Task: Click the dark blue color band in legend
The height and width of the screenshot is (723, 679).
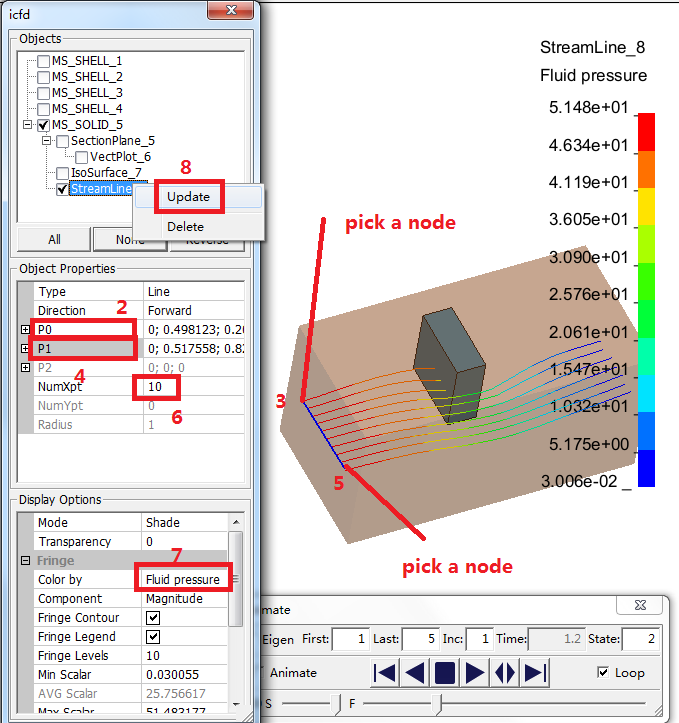Action: click(x=646, y=468)
